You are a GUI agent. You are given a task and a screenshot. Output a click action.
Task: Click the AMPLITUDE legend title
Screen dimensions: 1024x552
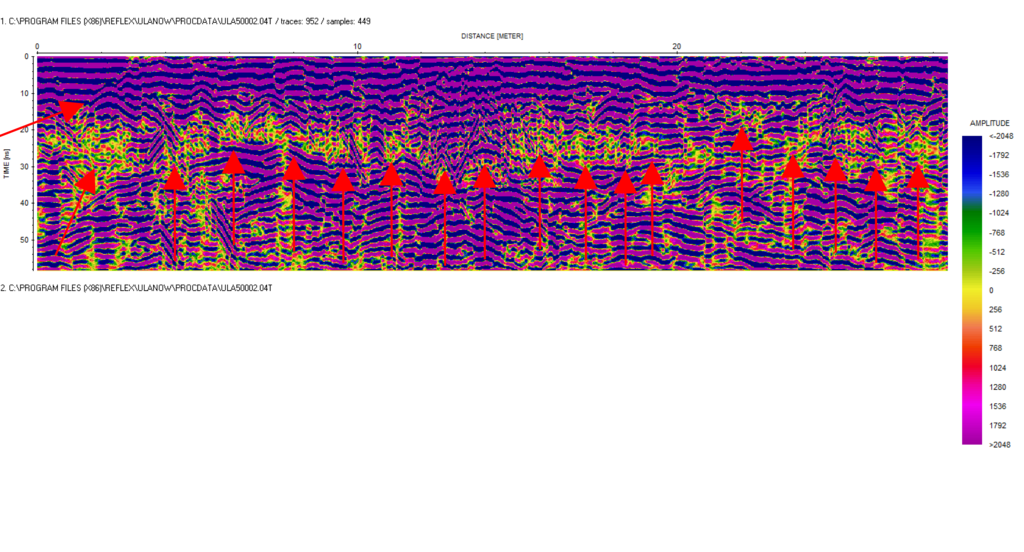tap(988, 123)
